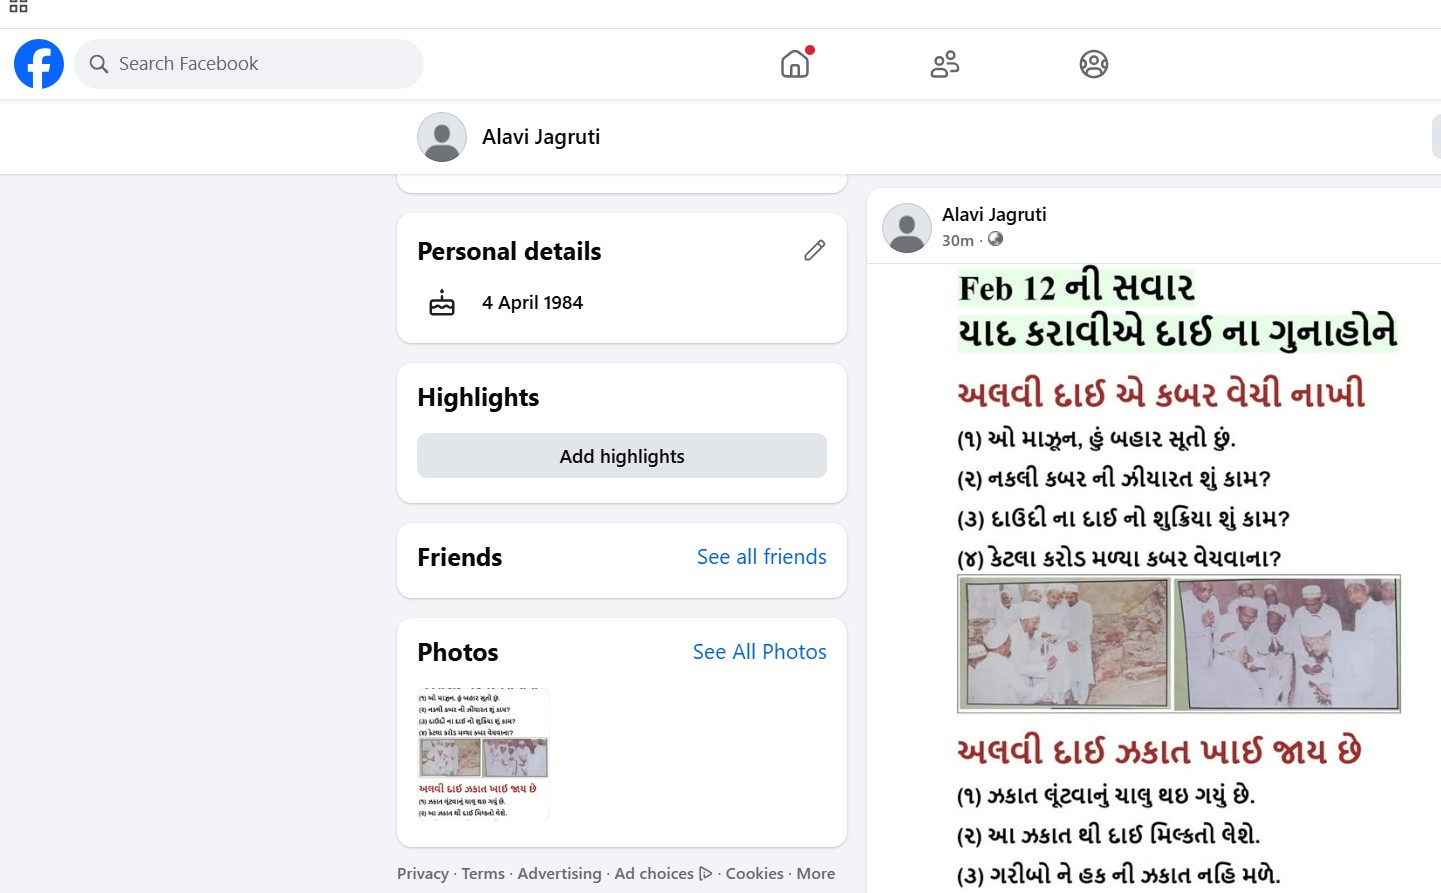Click the pencil icon to edit Personal details
The height and width of the screenshot is (893, 1441).
click(814, 251)
